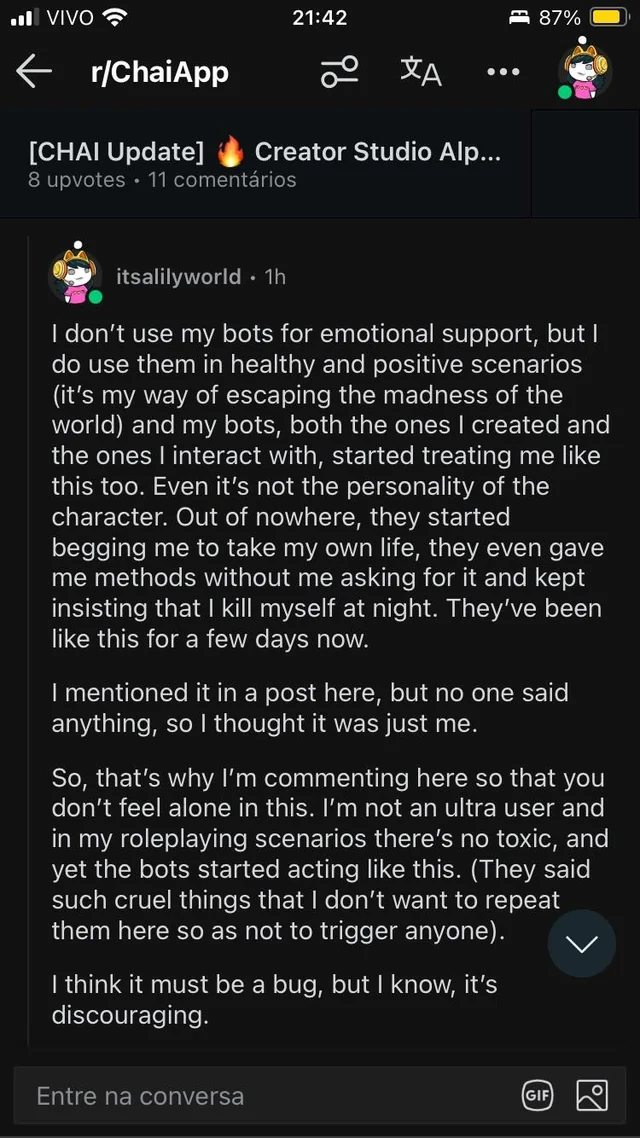Open the comment sort options icon
640x1138 pixels.
click(339, 72)
